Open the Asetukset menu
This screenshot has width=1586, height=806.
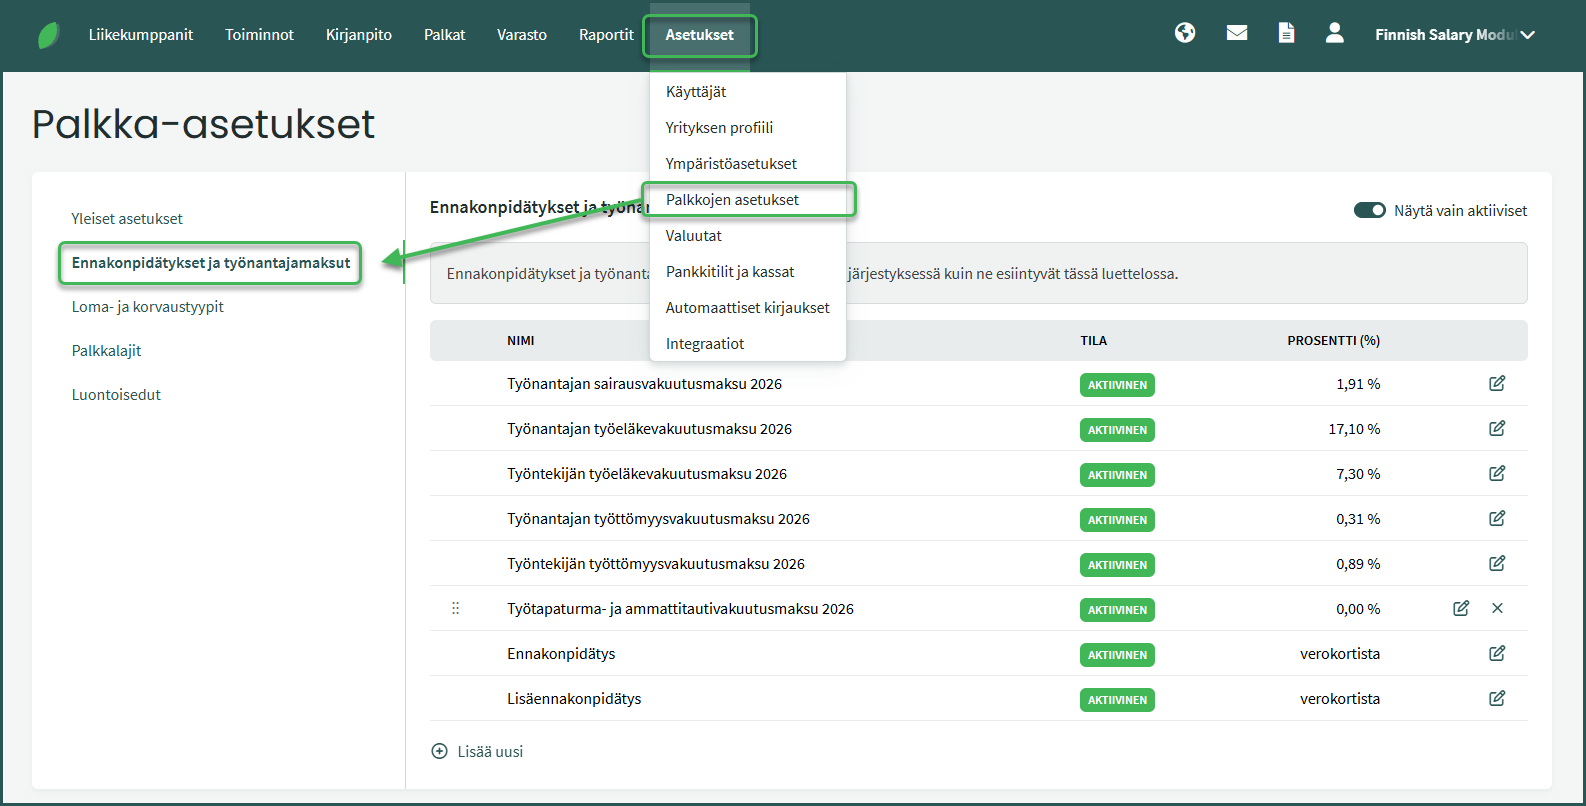[x=699, y=35]
